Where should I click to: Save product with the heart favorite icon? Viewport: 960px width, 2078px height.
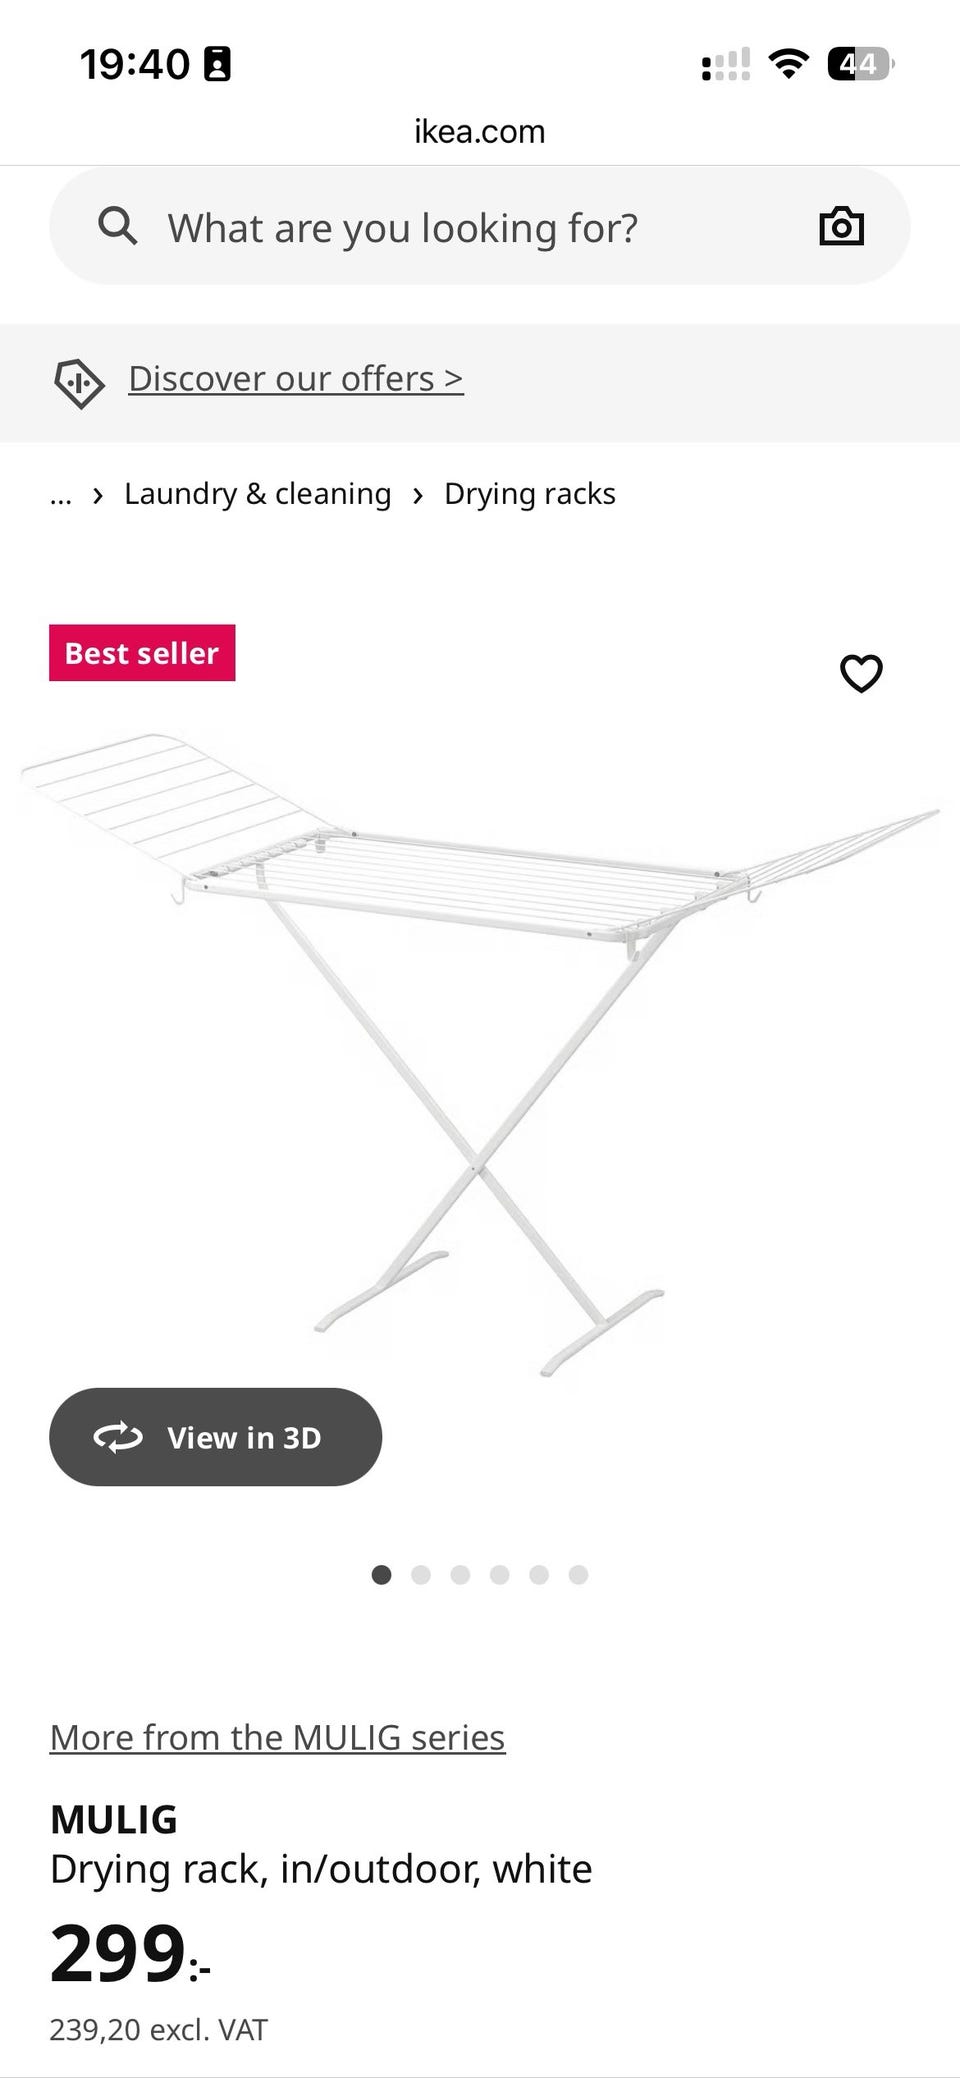pos(861,673)
